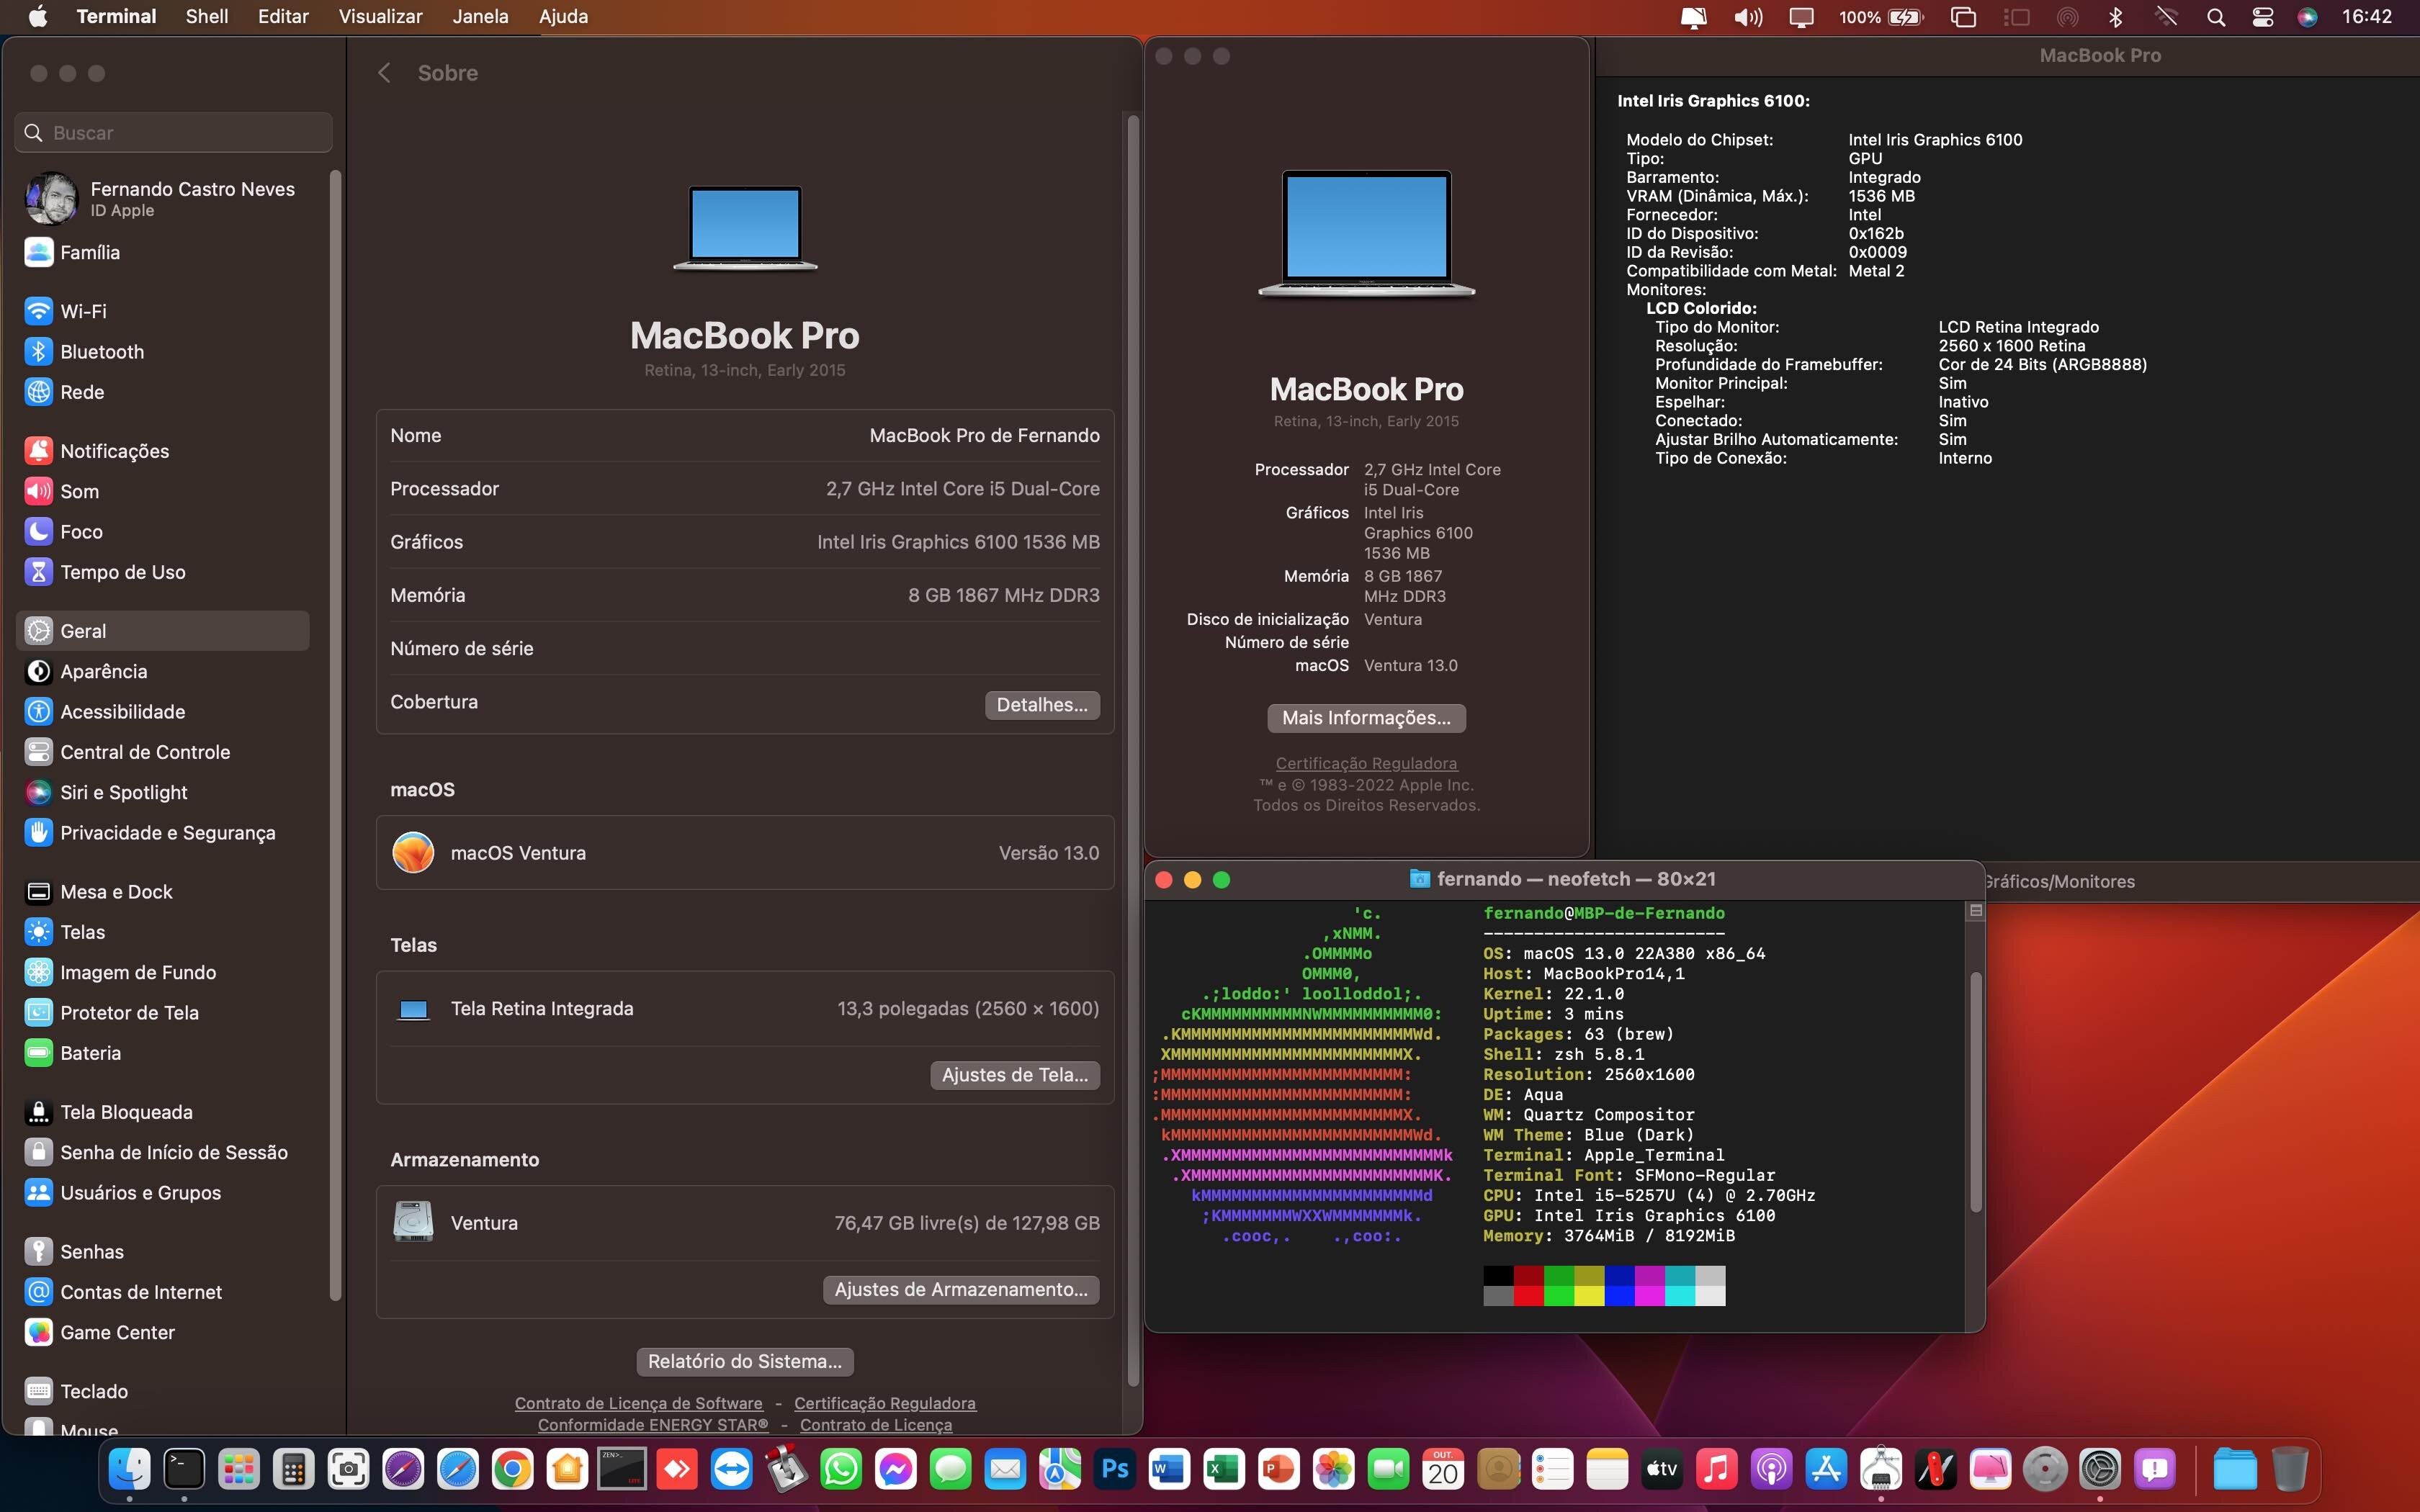Select Bluetooth in the settings sidebar
Image resolution: width=2420 pixels, height=1512 pixels.
pyautogui.click(x=101, y=351)
